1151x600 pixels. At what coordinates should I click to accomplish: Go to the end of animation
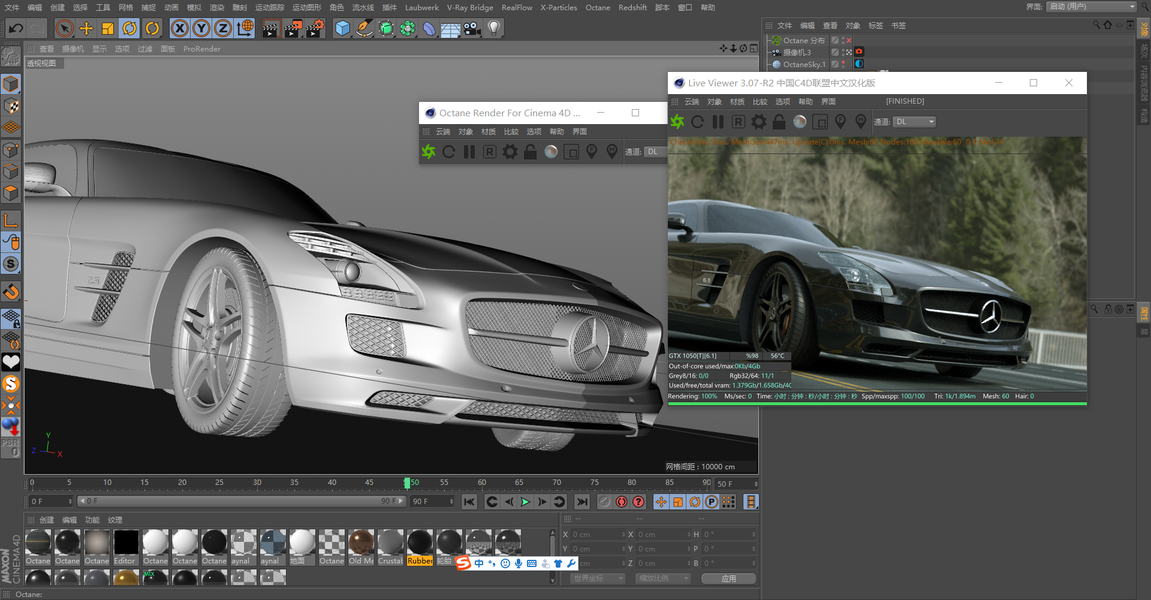tap(581, 502)
